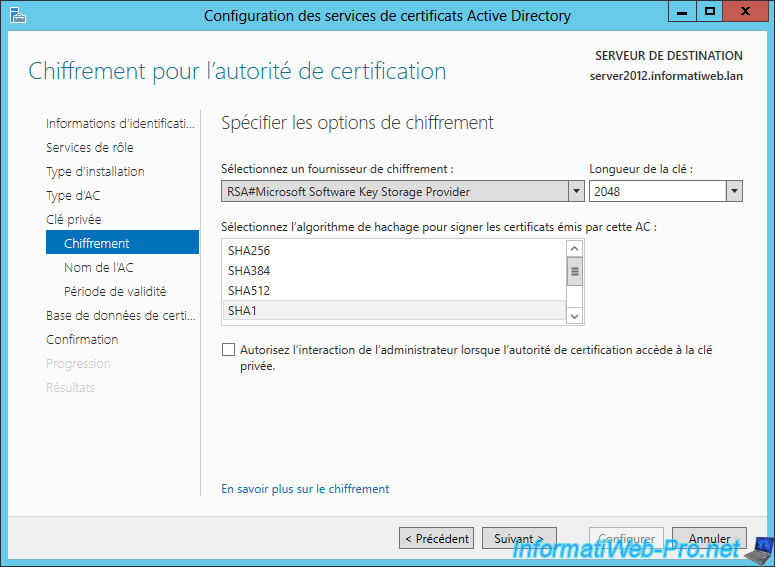Go to Clé privée step
775x567 pixels.
(74, 219)
